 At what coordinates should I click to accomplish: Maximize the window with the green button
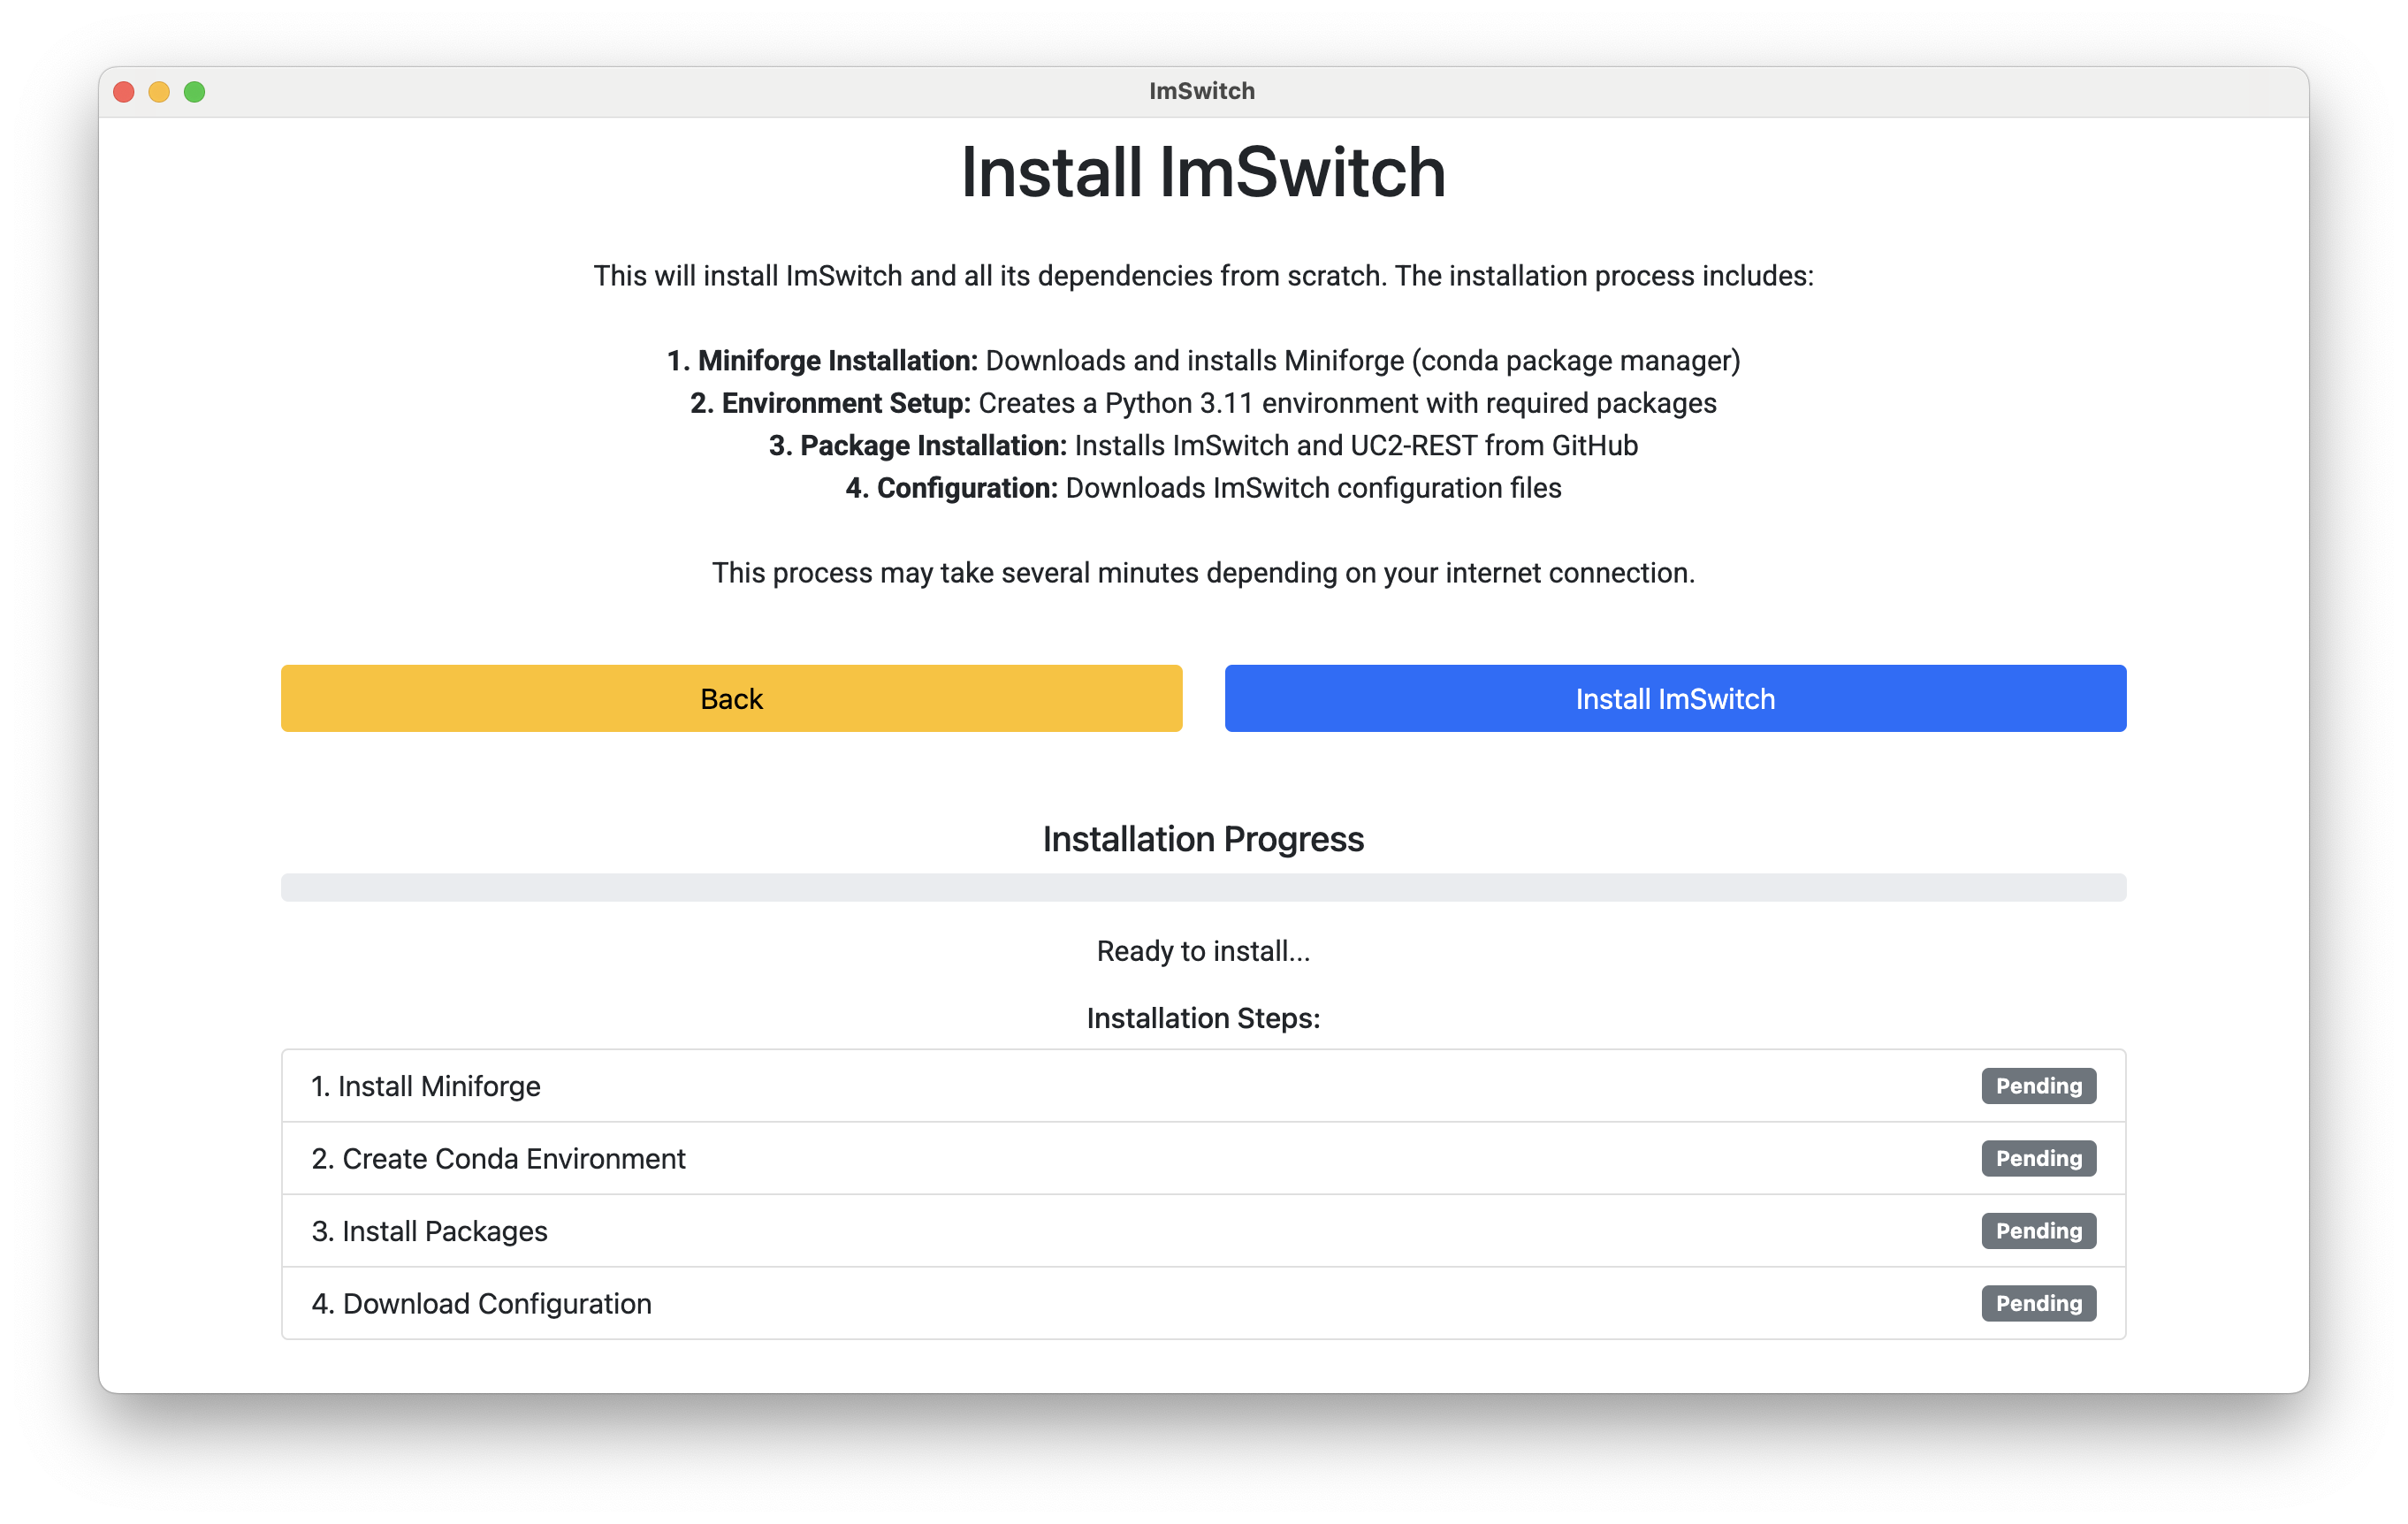pos(195,92)
